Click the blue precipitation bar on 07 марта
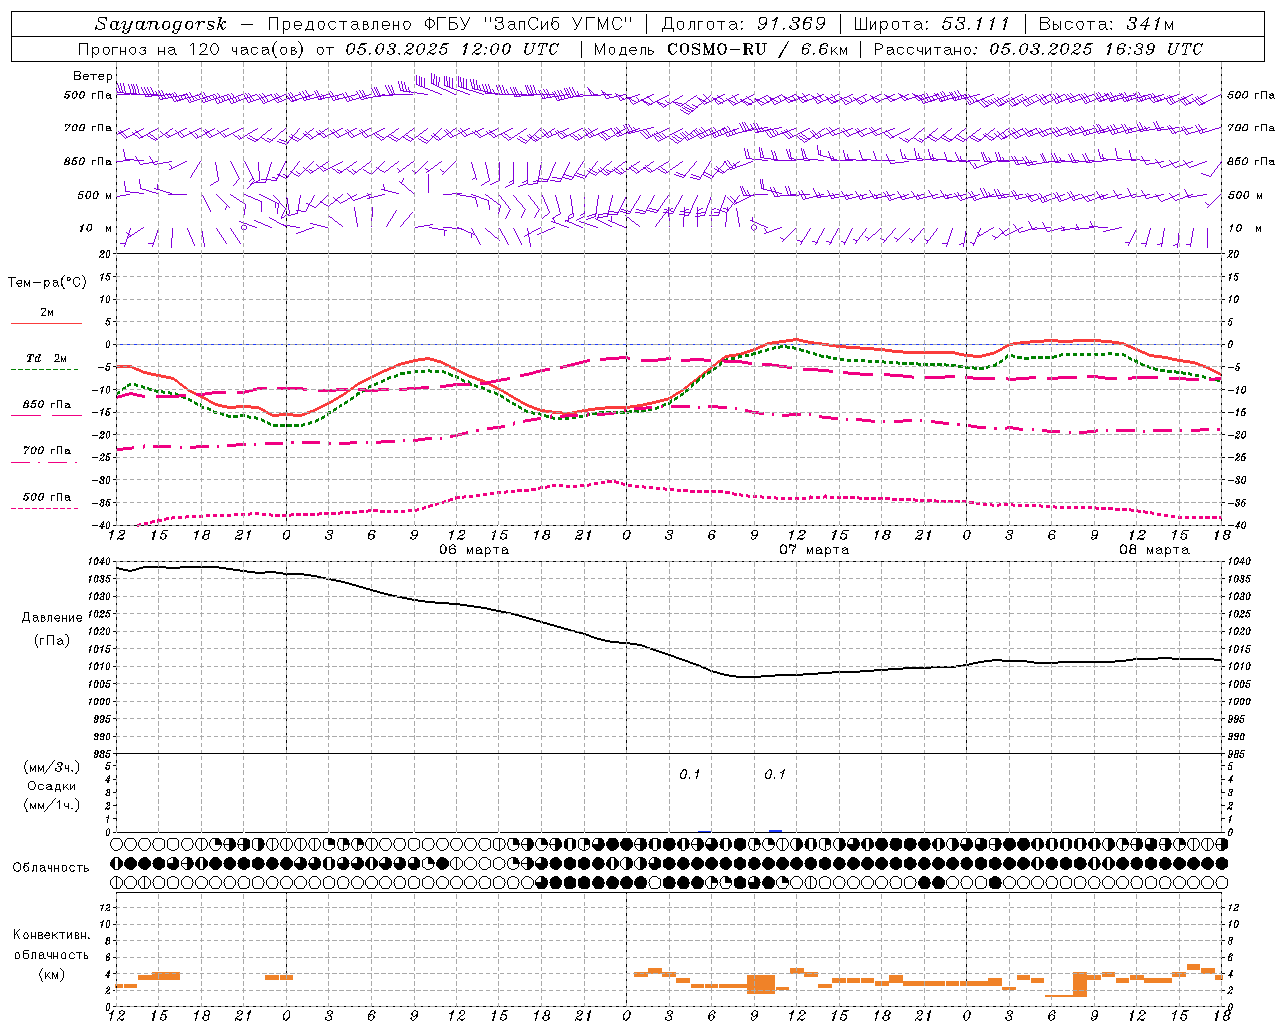 point(775,830)
